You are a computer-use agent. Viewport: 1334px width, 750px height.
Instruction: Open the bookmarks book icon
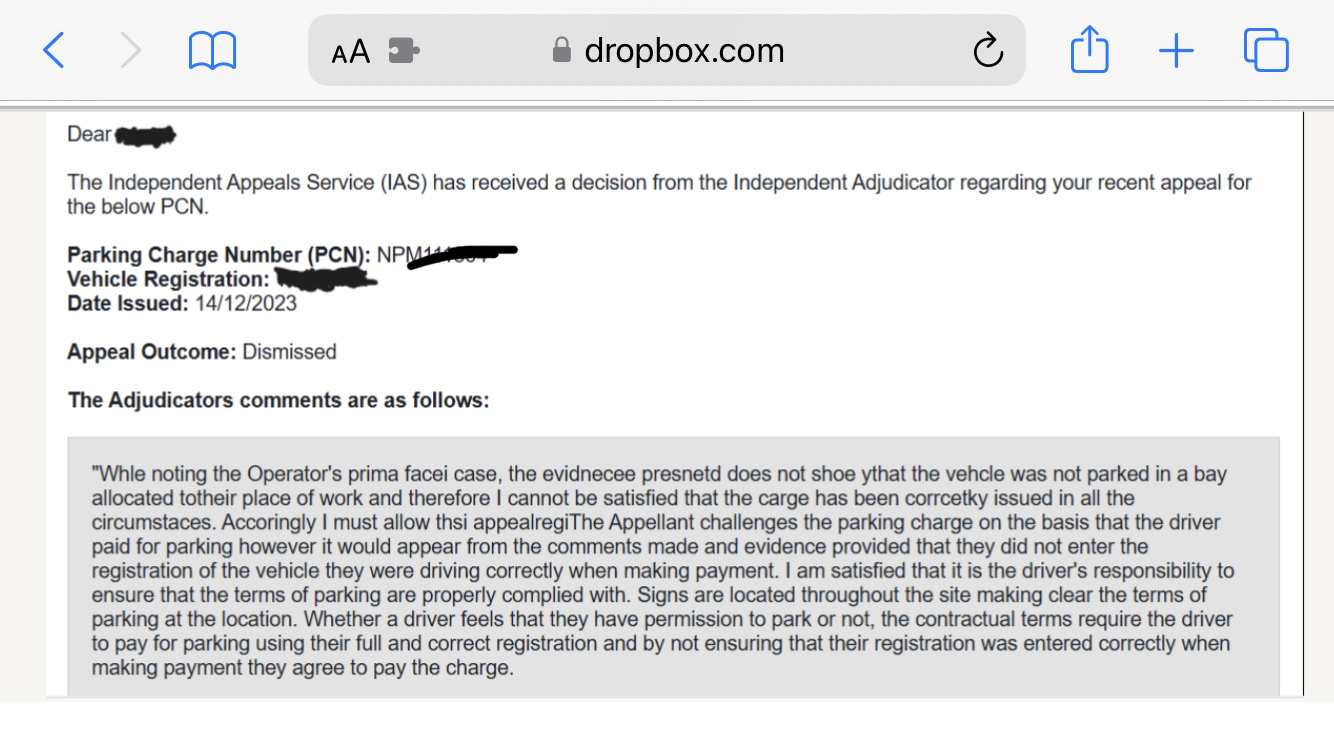click(212, 50)
